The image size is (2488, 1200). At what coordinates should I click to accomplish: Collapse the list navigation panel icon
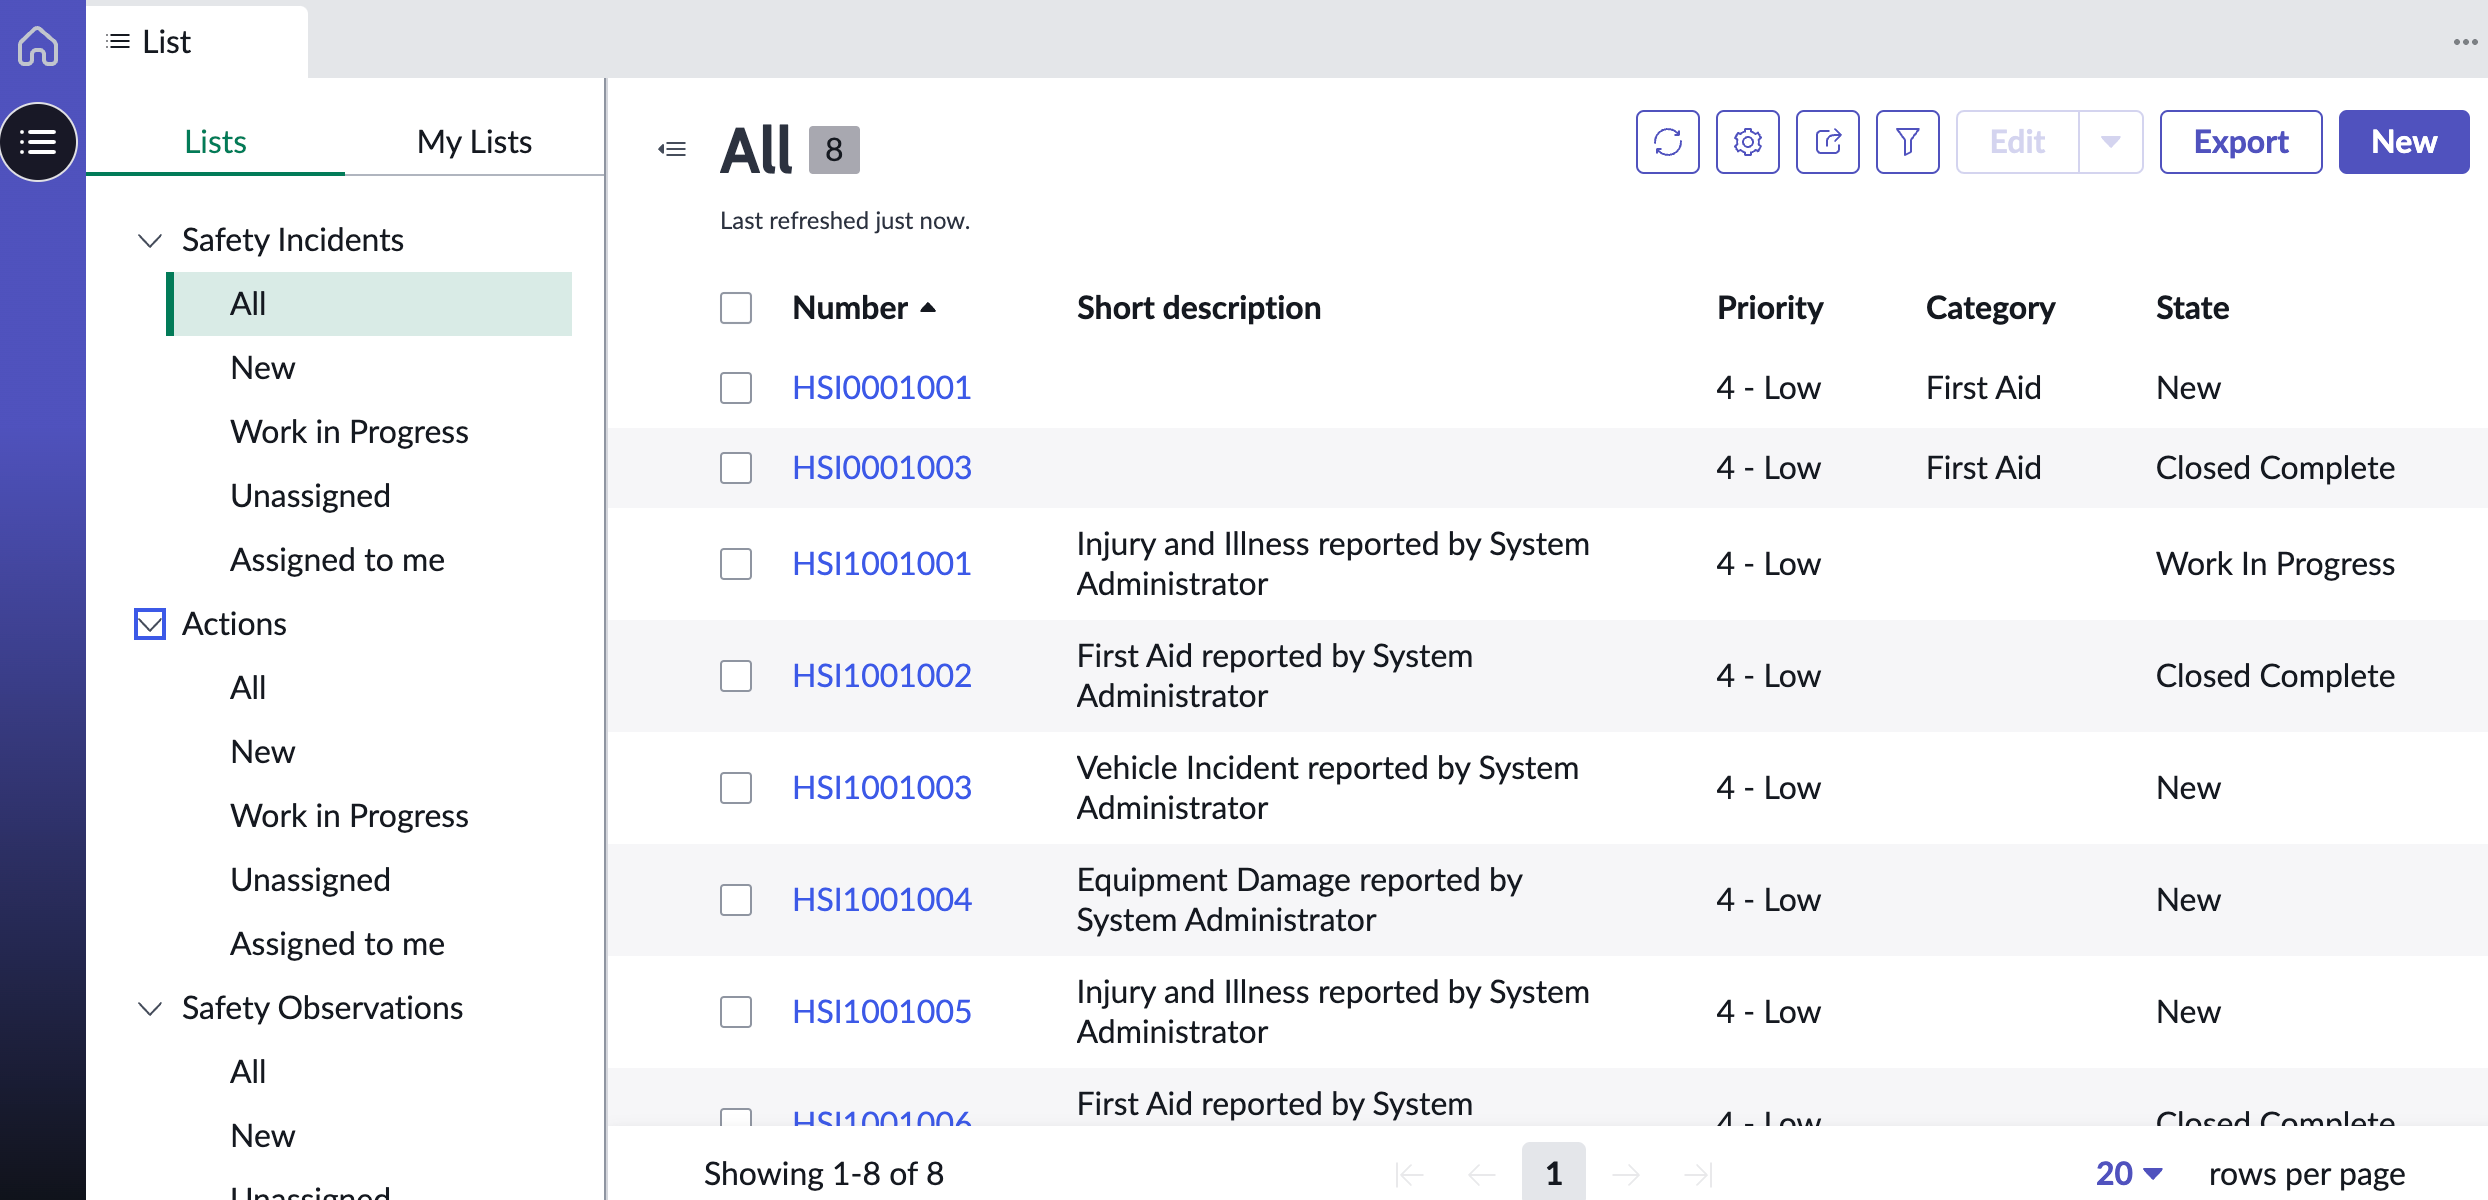pos(672,149)
